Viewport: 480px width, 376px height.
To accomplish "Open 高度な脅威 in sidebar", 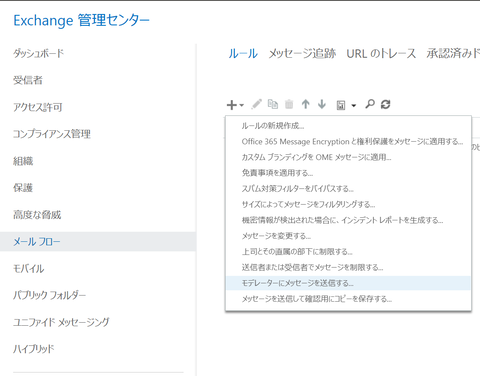I will 37,215.
